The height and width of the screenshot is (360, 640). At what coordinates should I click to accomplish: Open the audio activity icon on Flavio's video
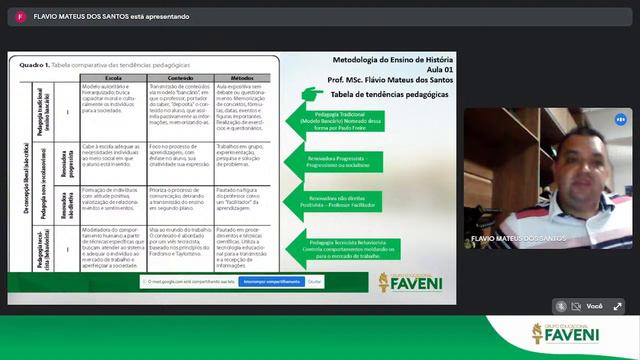coord(620,119)
